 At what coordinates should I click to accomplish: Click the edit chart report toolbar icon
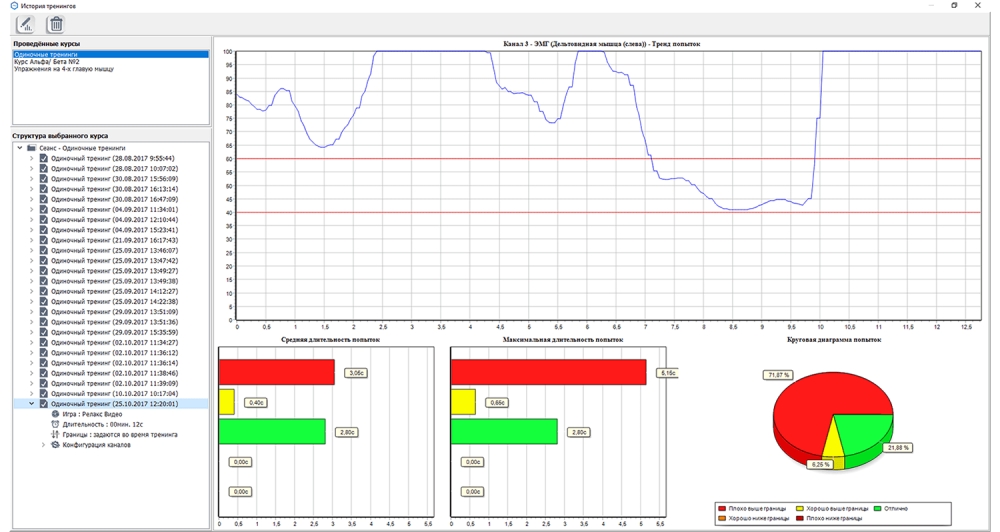pos(24,25)
